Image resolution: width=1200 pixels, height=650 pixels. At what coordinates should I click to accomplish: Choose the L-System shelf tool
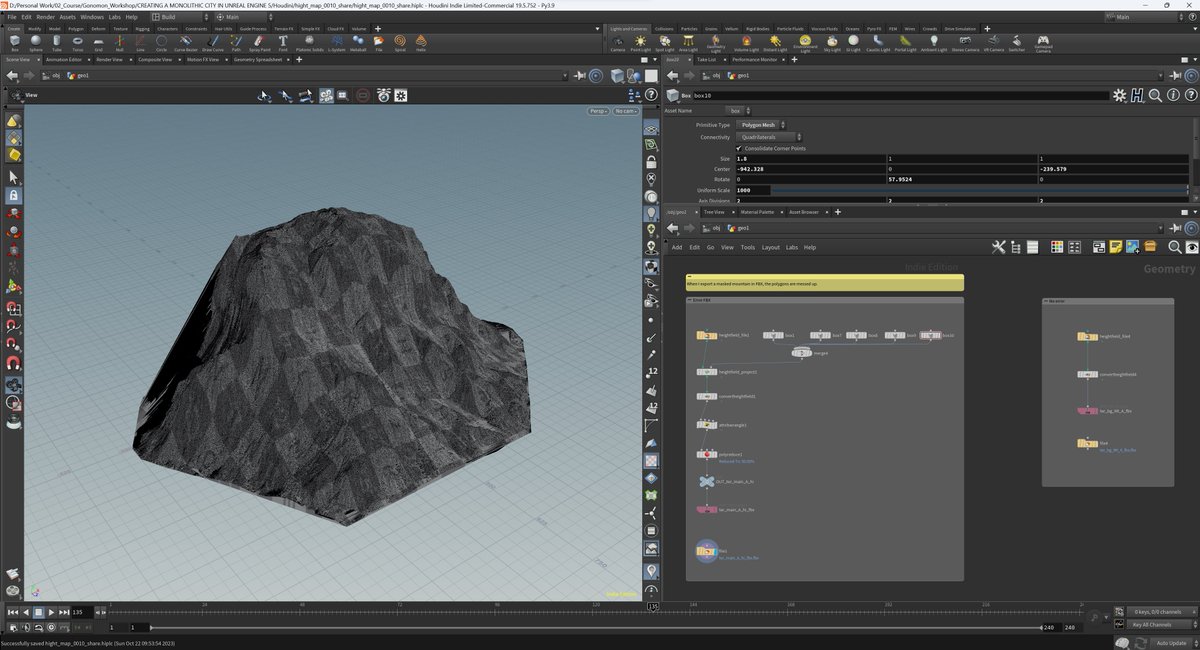point(337,43)
